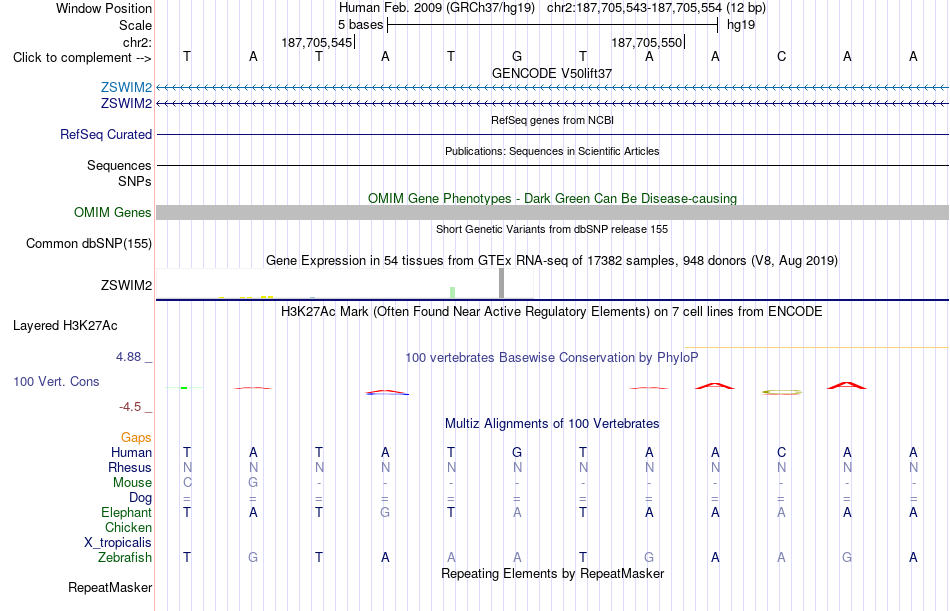Click the light-blue ZSWIM2 transcript arrow line
This screenshot has width=950, height=611.
click(553, 88)
